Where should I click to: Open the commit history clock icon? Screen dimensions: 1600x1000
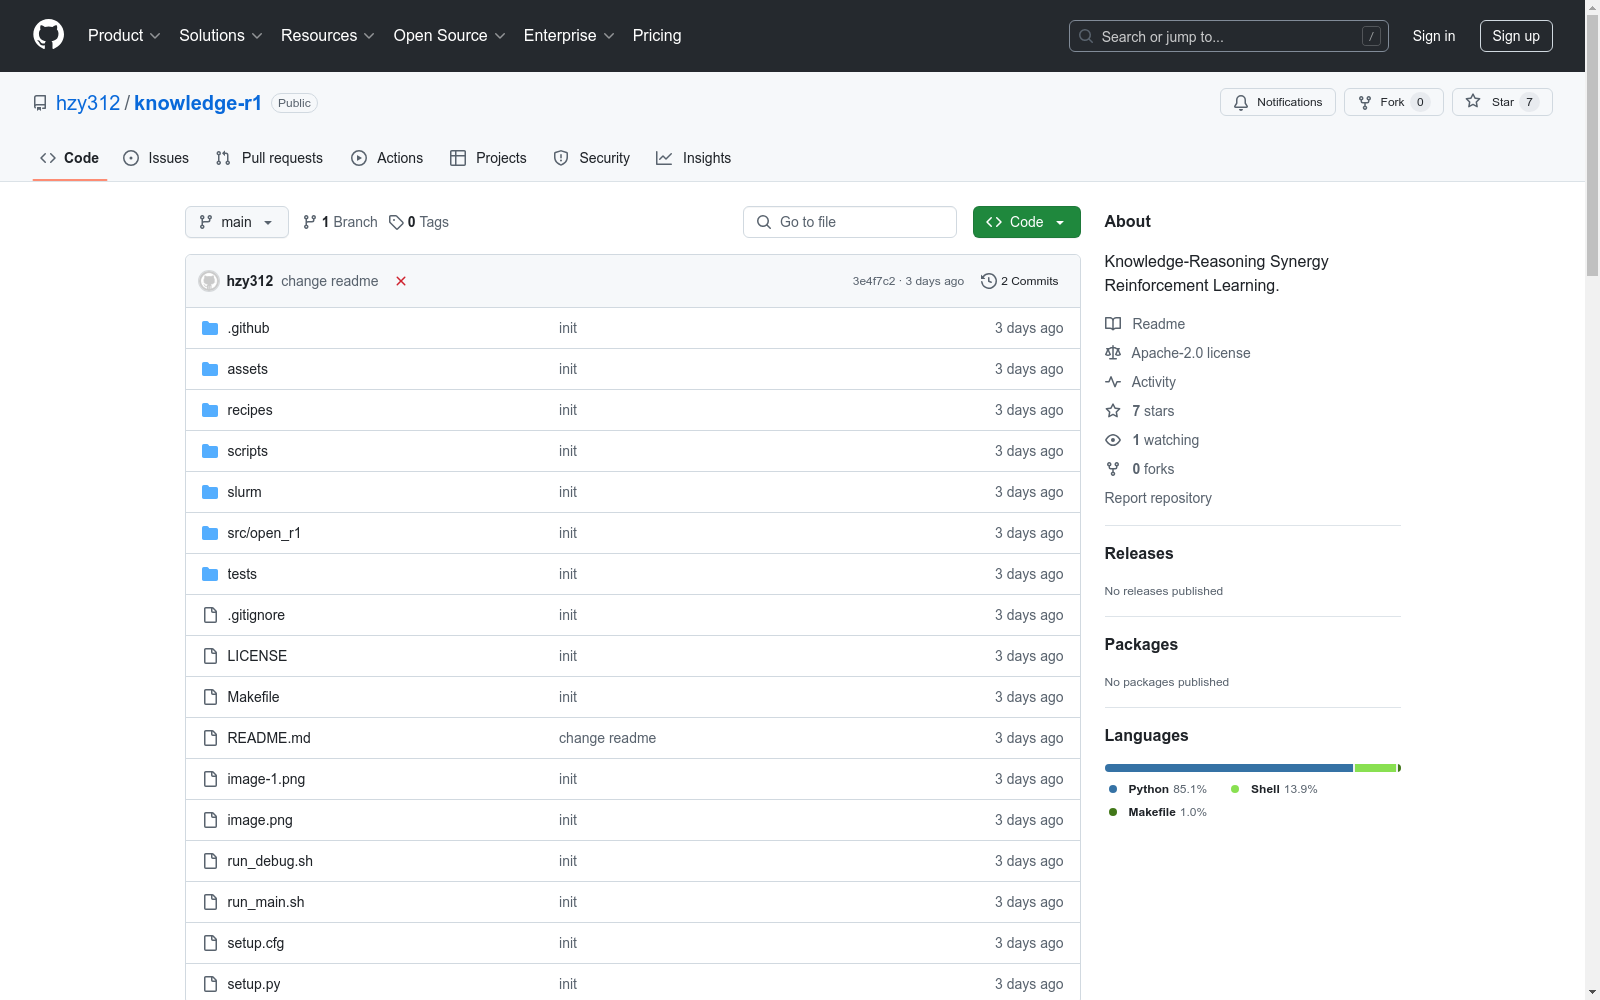coord(989,281)
